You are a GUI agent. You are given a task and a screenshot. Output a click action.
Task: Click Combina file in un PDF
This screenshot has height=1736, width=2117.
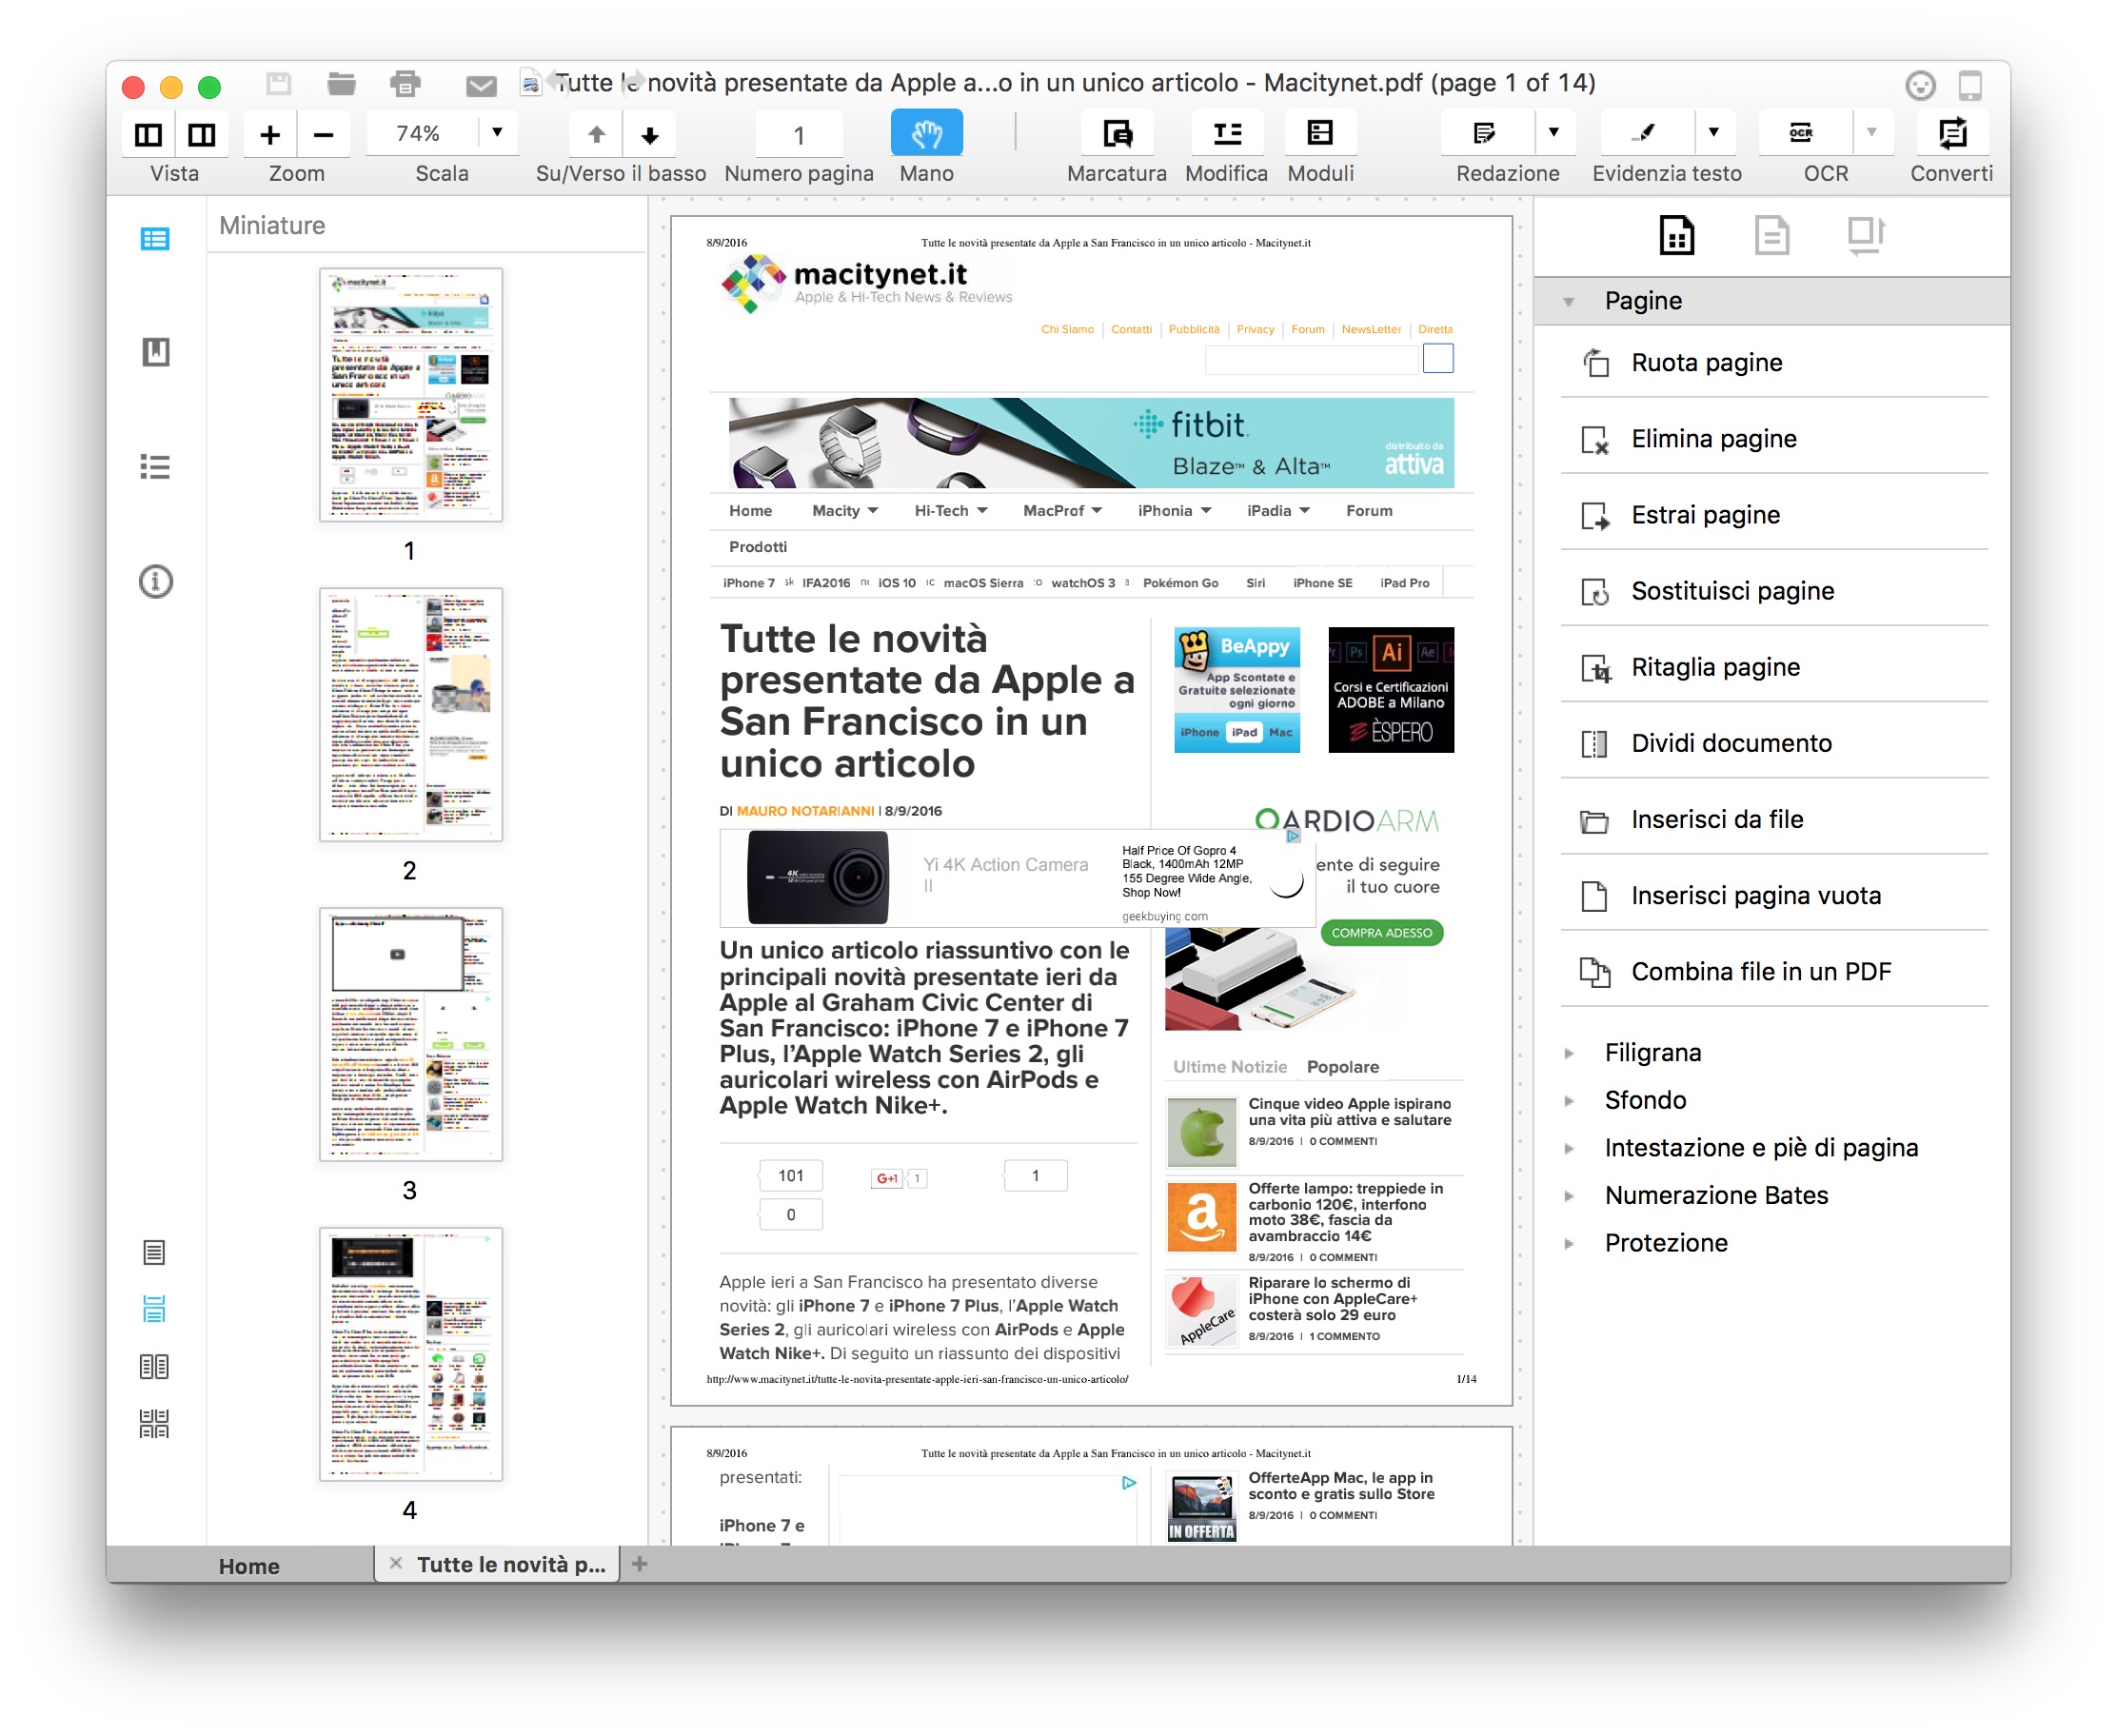pos(1760,971)
